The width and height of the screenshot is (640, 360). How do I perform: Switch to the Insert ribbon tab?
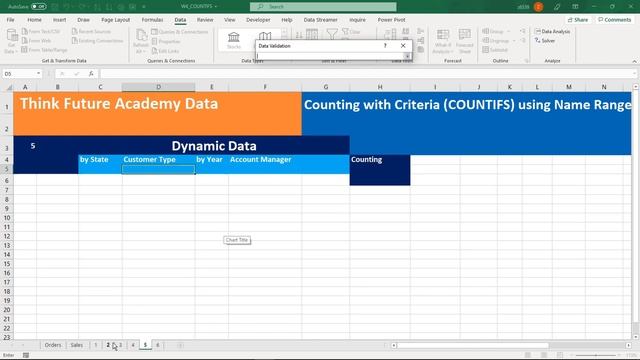60,20
